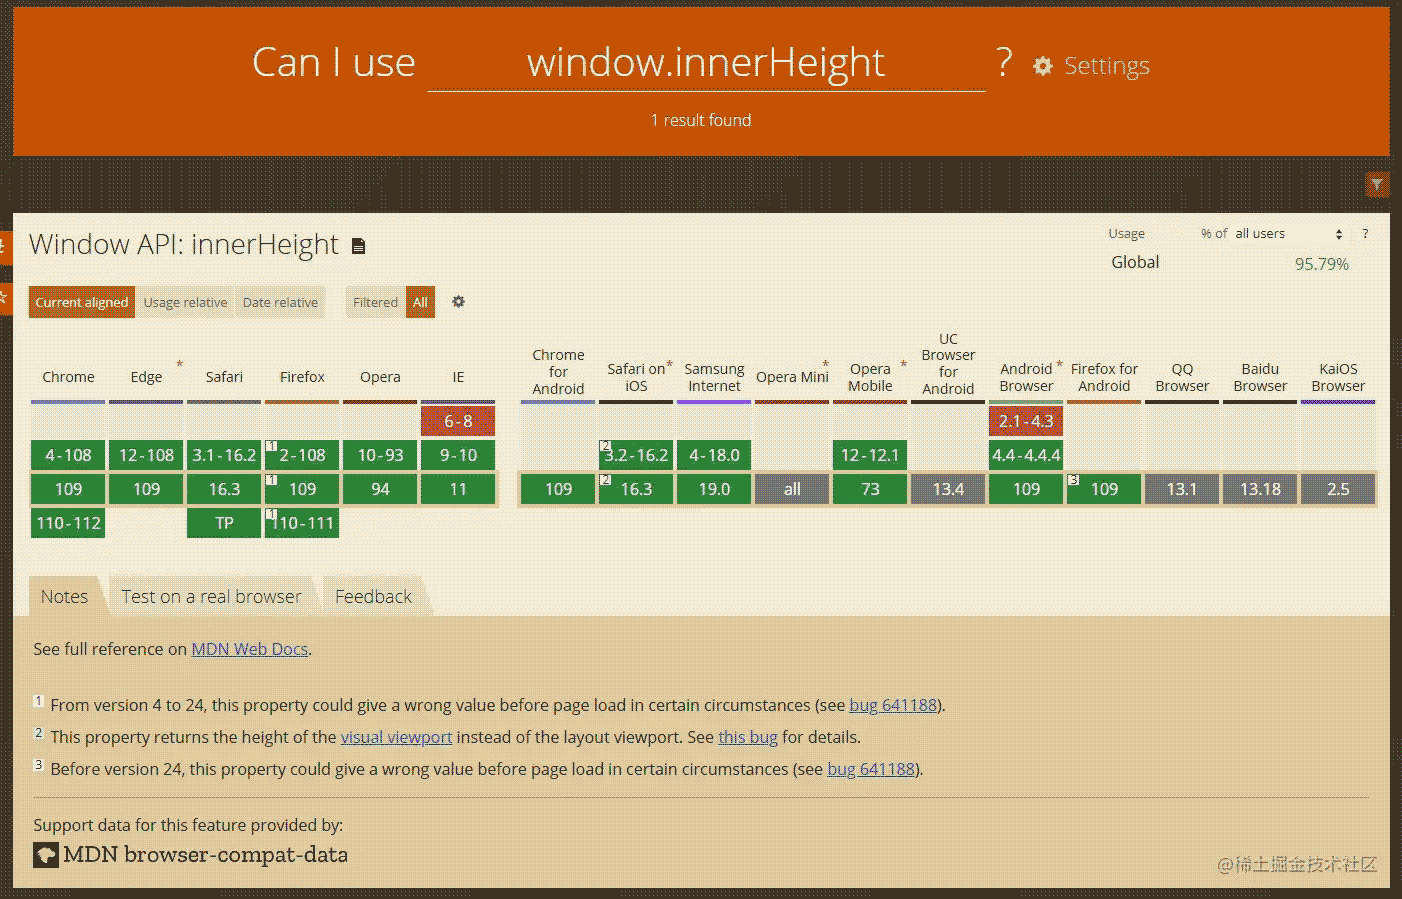This screenshot has height=899, width=1402.
Task: Select the Current aligned view mode
Action: pos(82,302)
